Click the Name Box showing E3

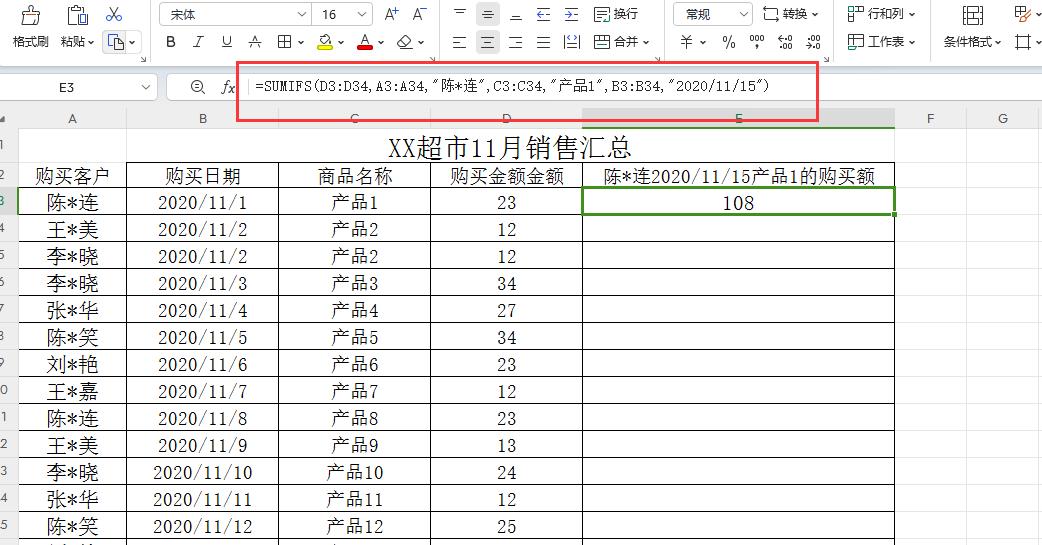pyautogui.click(x=66, y=87)
